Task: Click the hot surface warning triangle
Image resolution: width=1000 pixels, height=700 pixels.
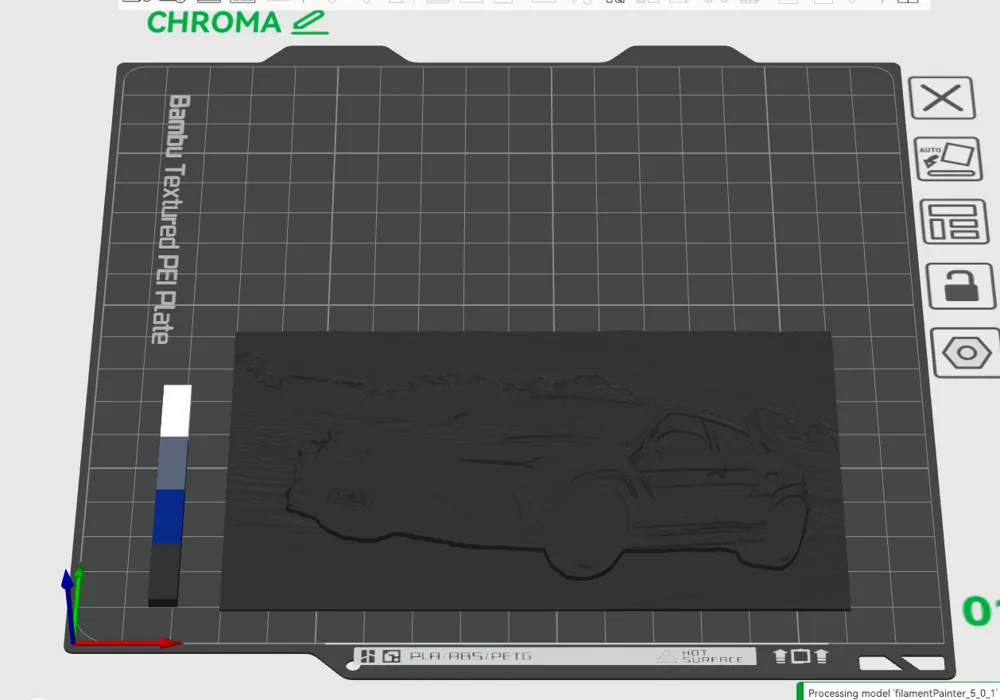Action: pos(667,657)
